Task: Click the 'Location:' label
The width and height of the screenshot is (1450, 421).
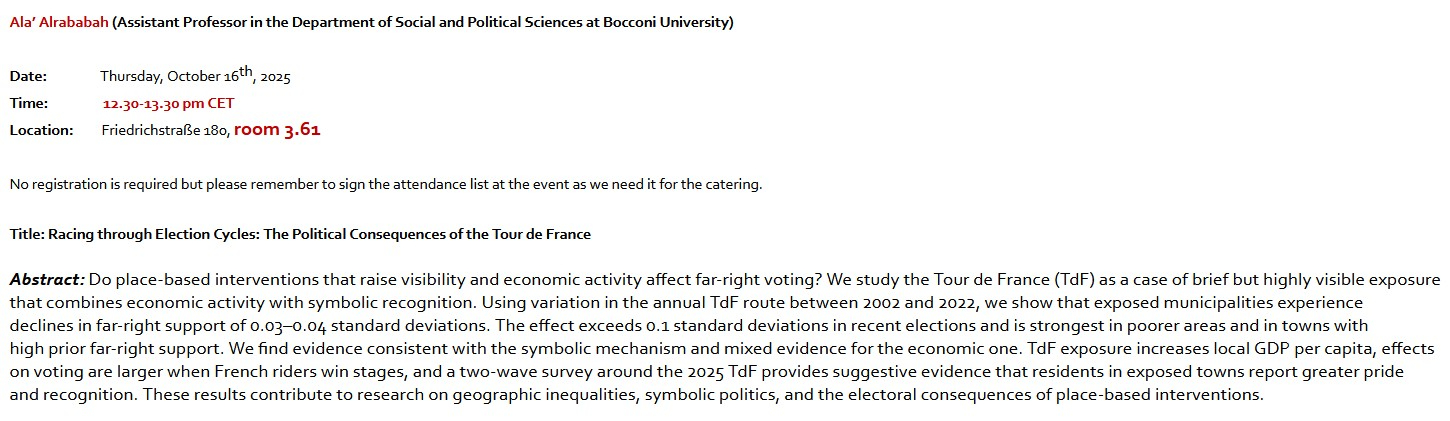Action: (41, 130)
